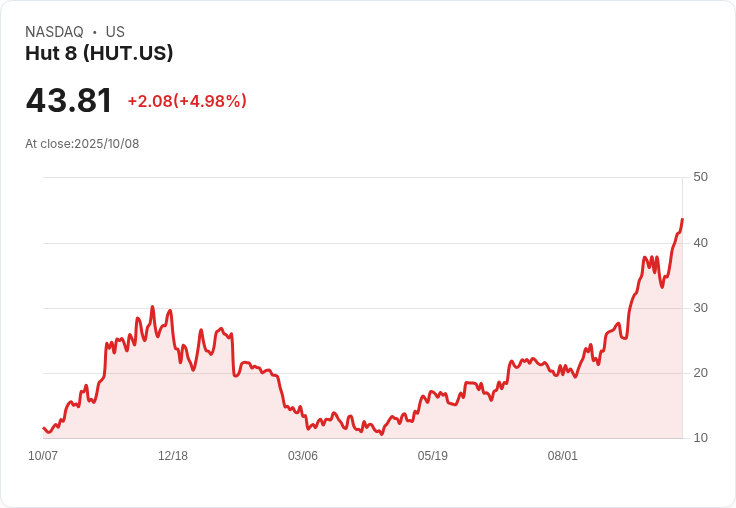Screen dimensions: 736x508
Task: Select the 30 y-axis label
Action: [x=700, y=307]
